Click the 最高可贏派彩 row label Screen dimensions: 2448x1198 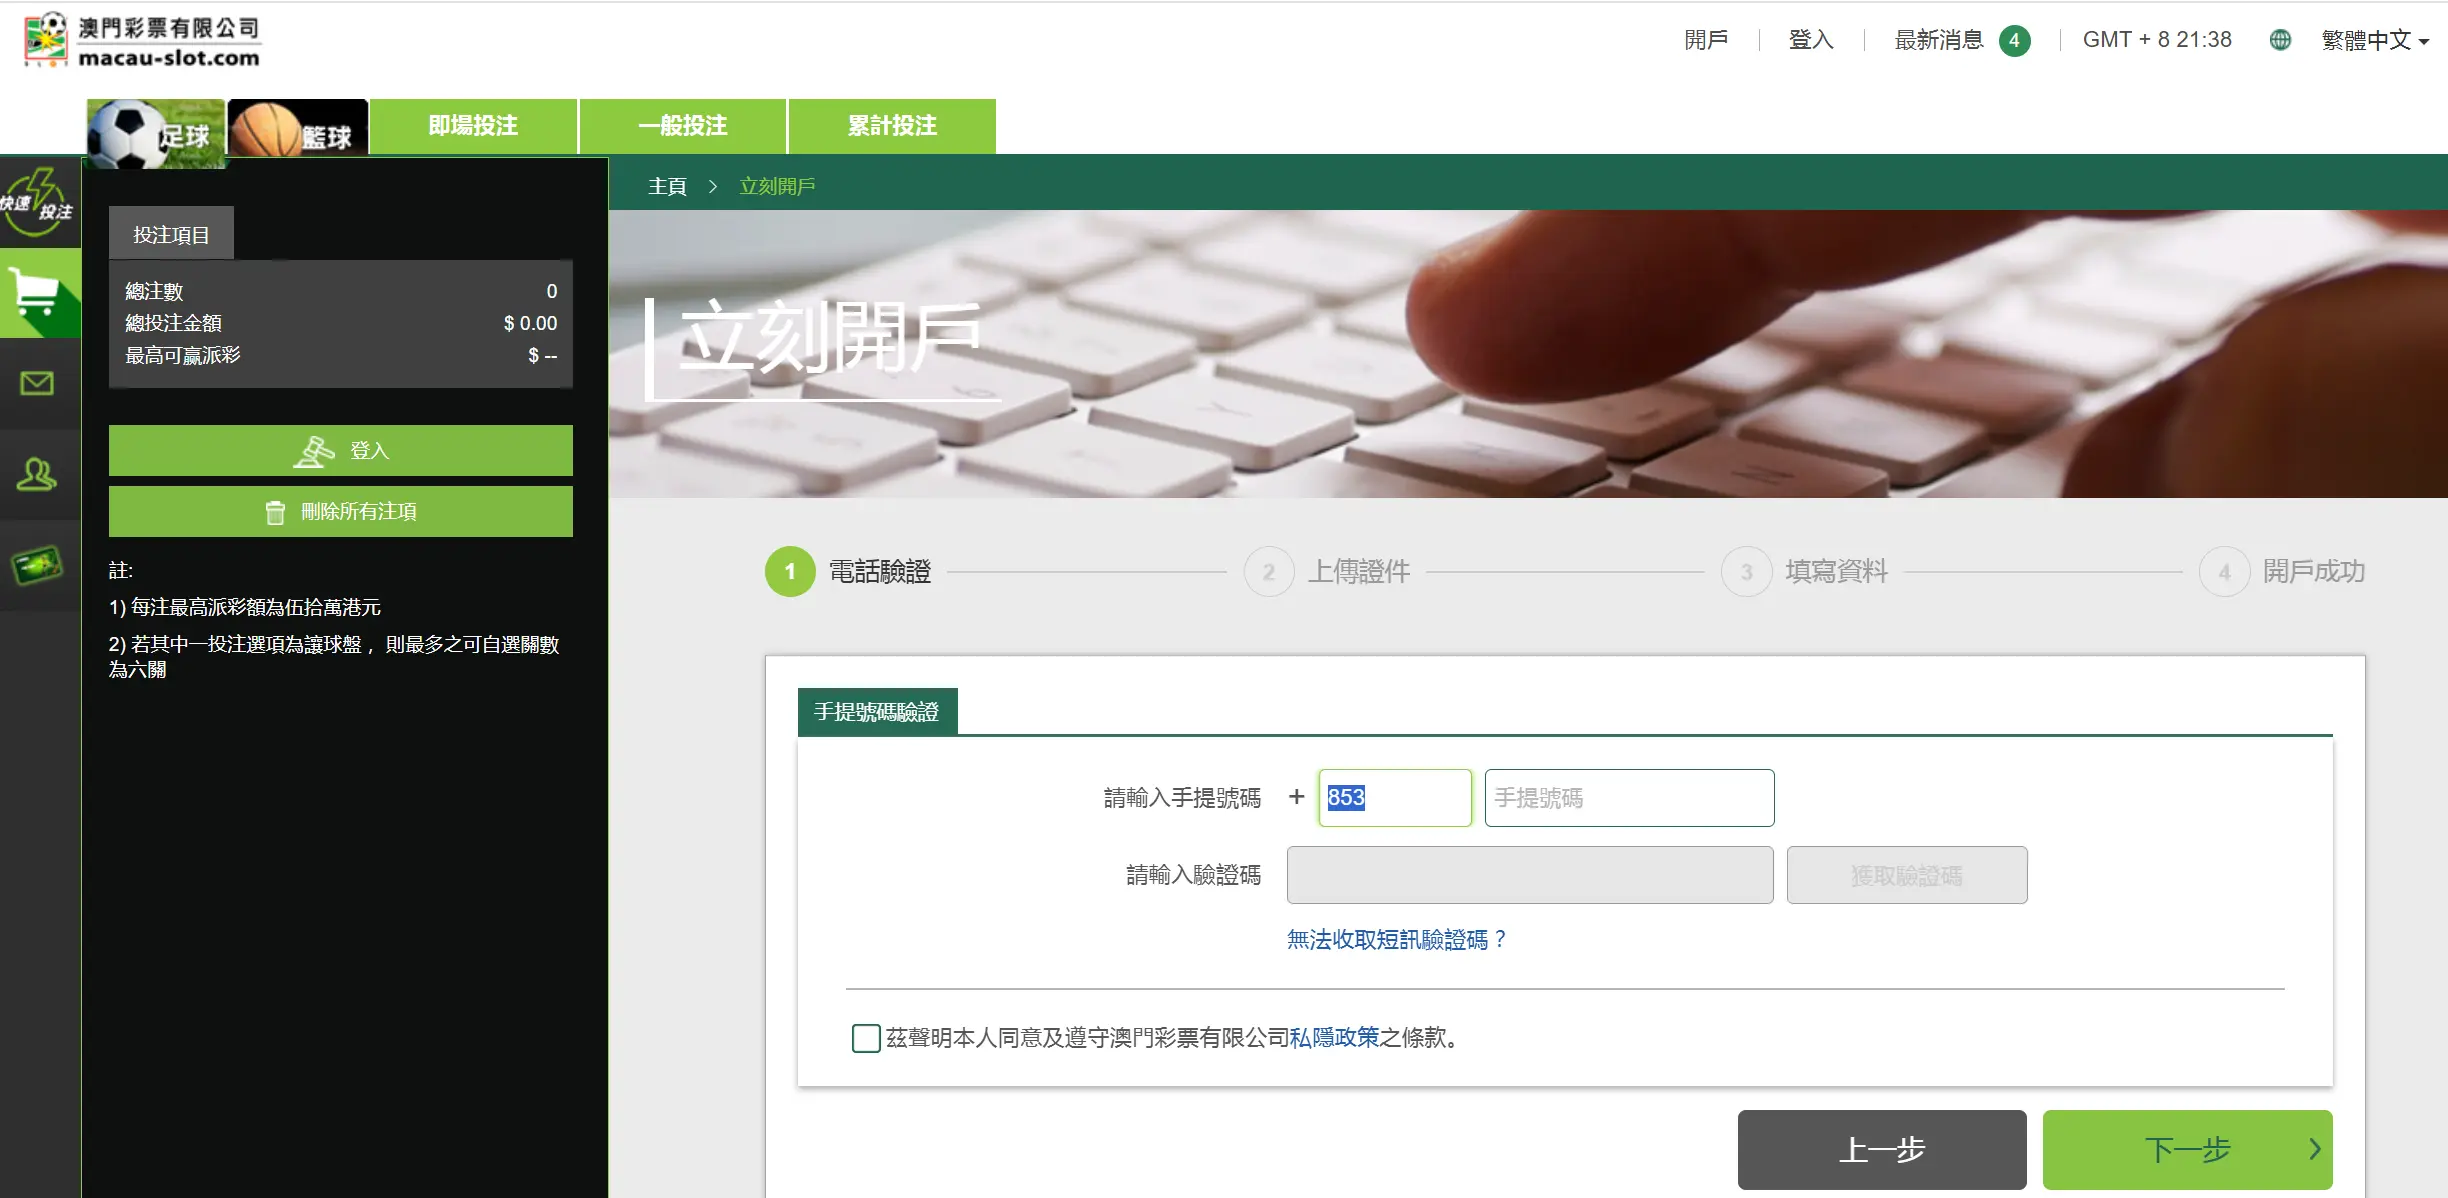[183, 355]
